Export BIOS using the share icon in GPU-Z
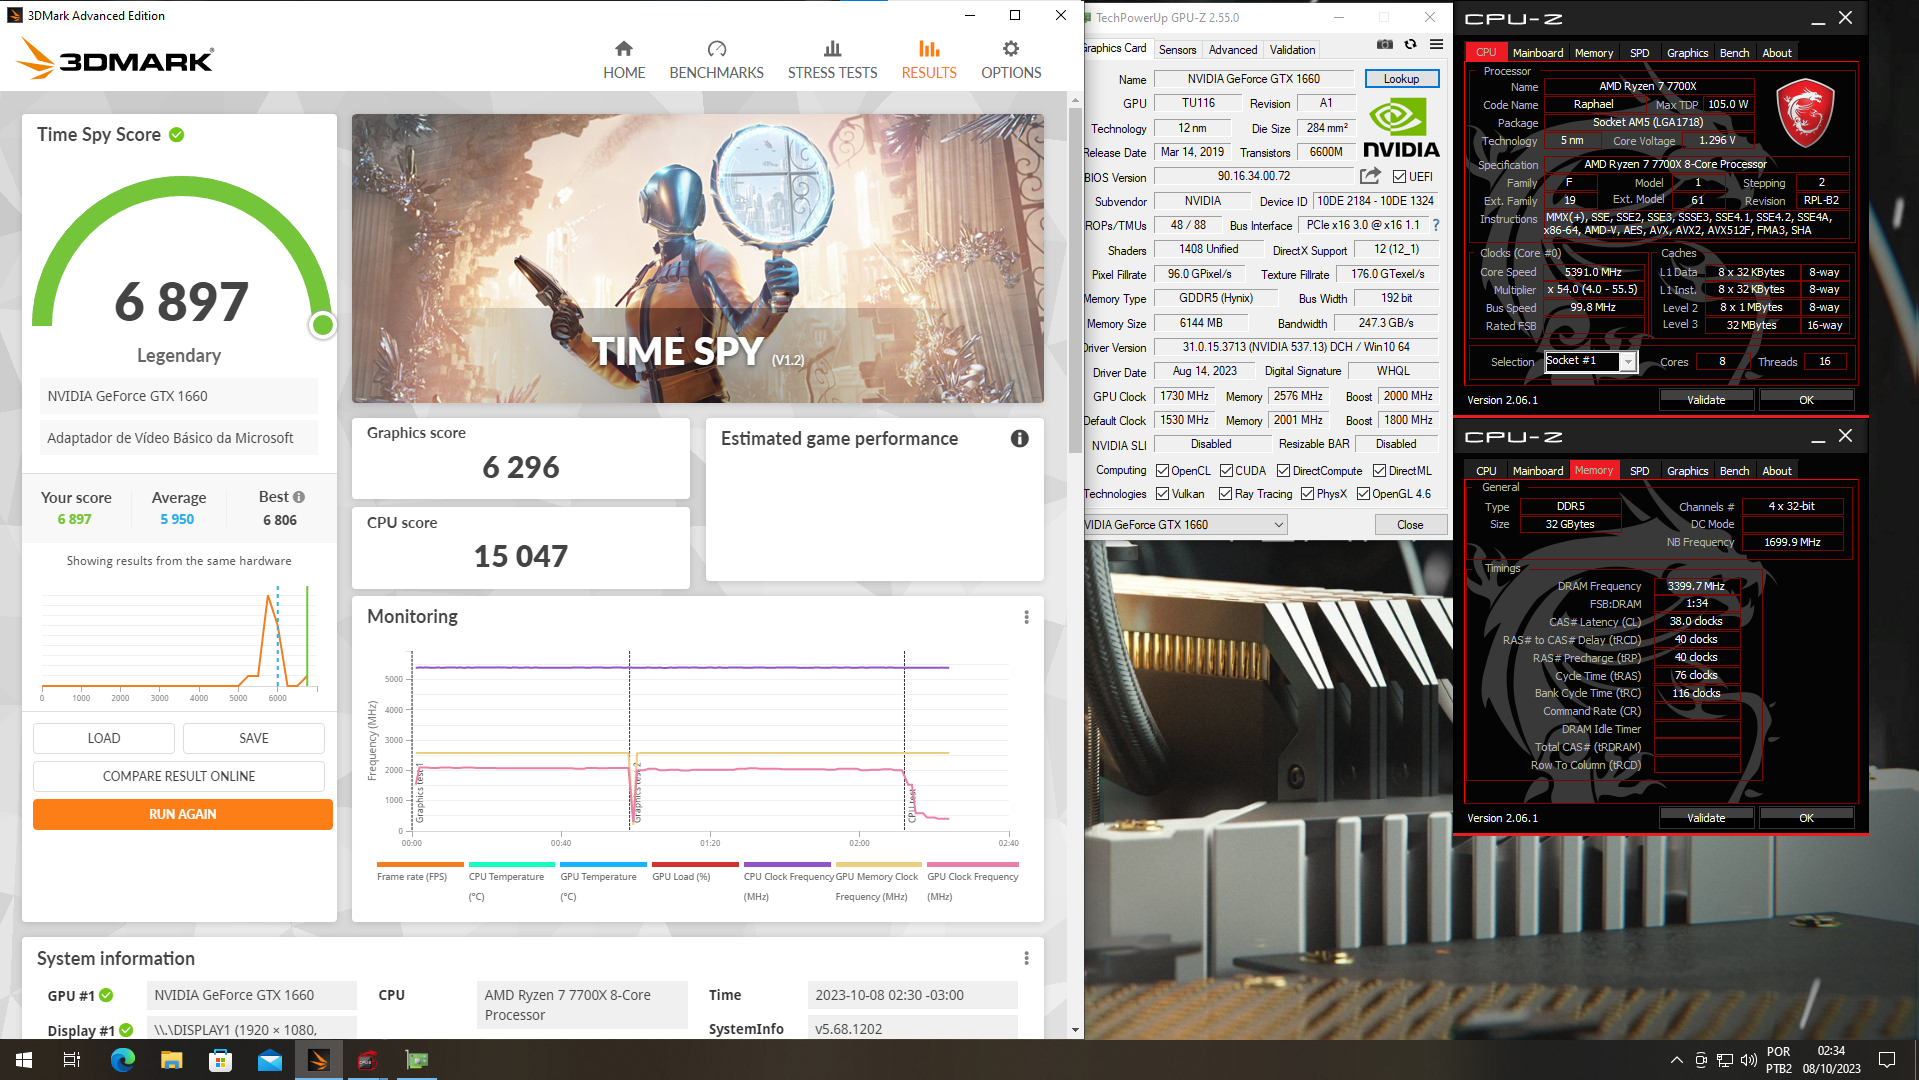Image resolution: width=1919 pixels, height=1080 pixels. (1370, 176)
